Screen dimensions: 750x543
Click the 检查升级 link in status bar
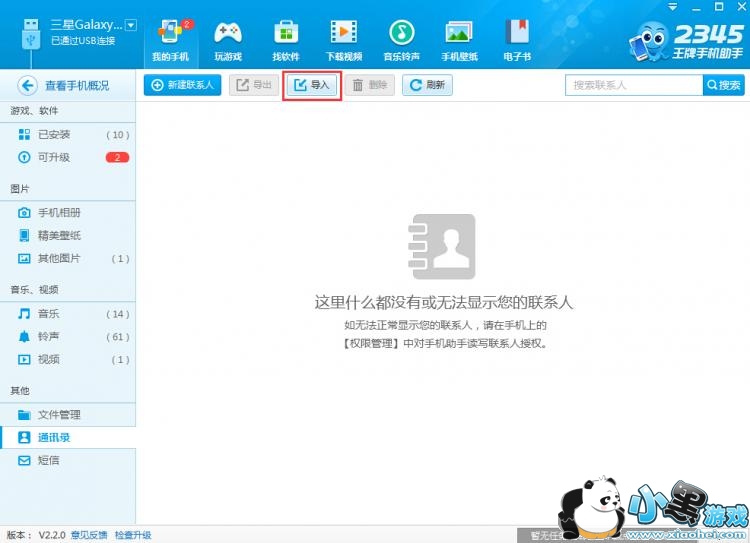[x=133, y=535]
